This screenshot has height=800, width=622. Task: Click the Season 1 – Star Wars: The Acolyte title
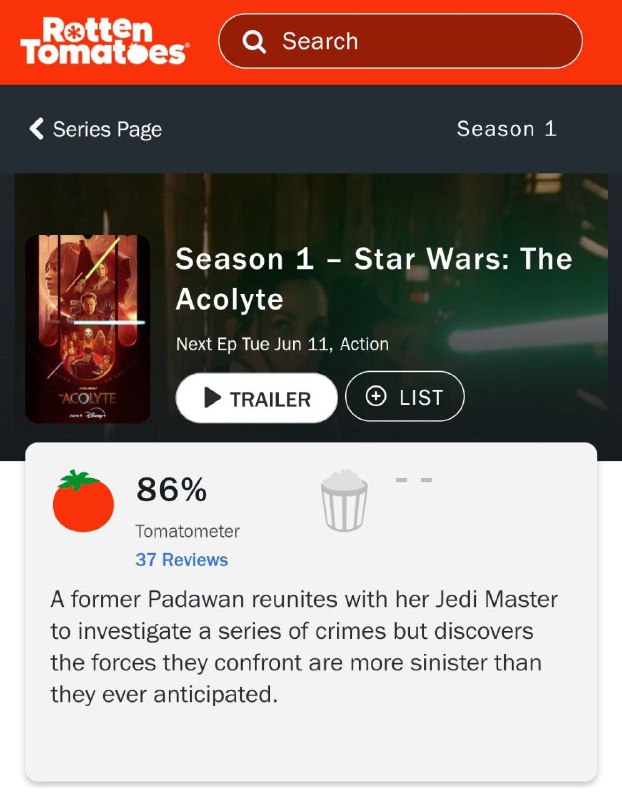pyautogui.click(x=374, y=279)
